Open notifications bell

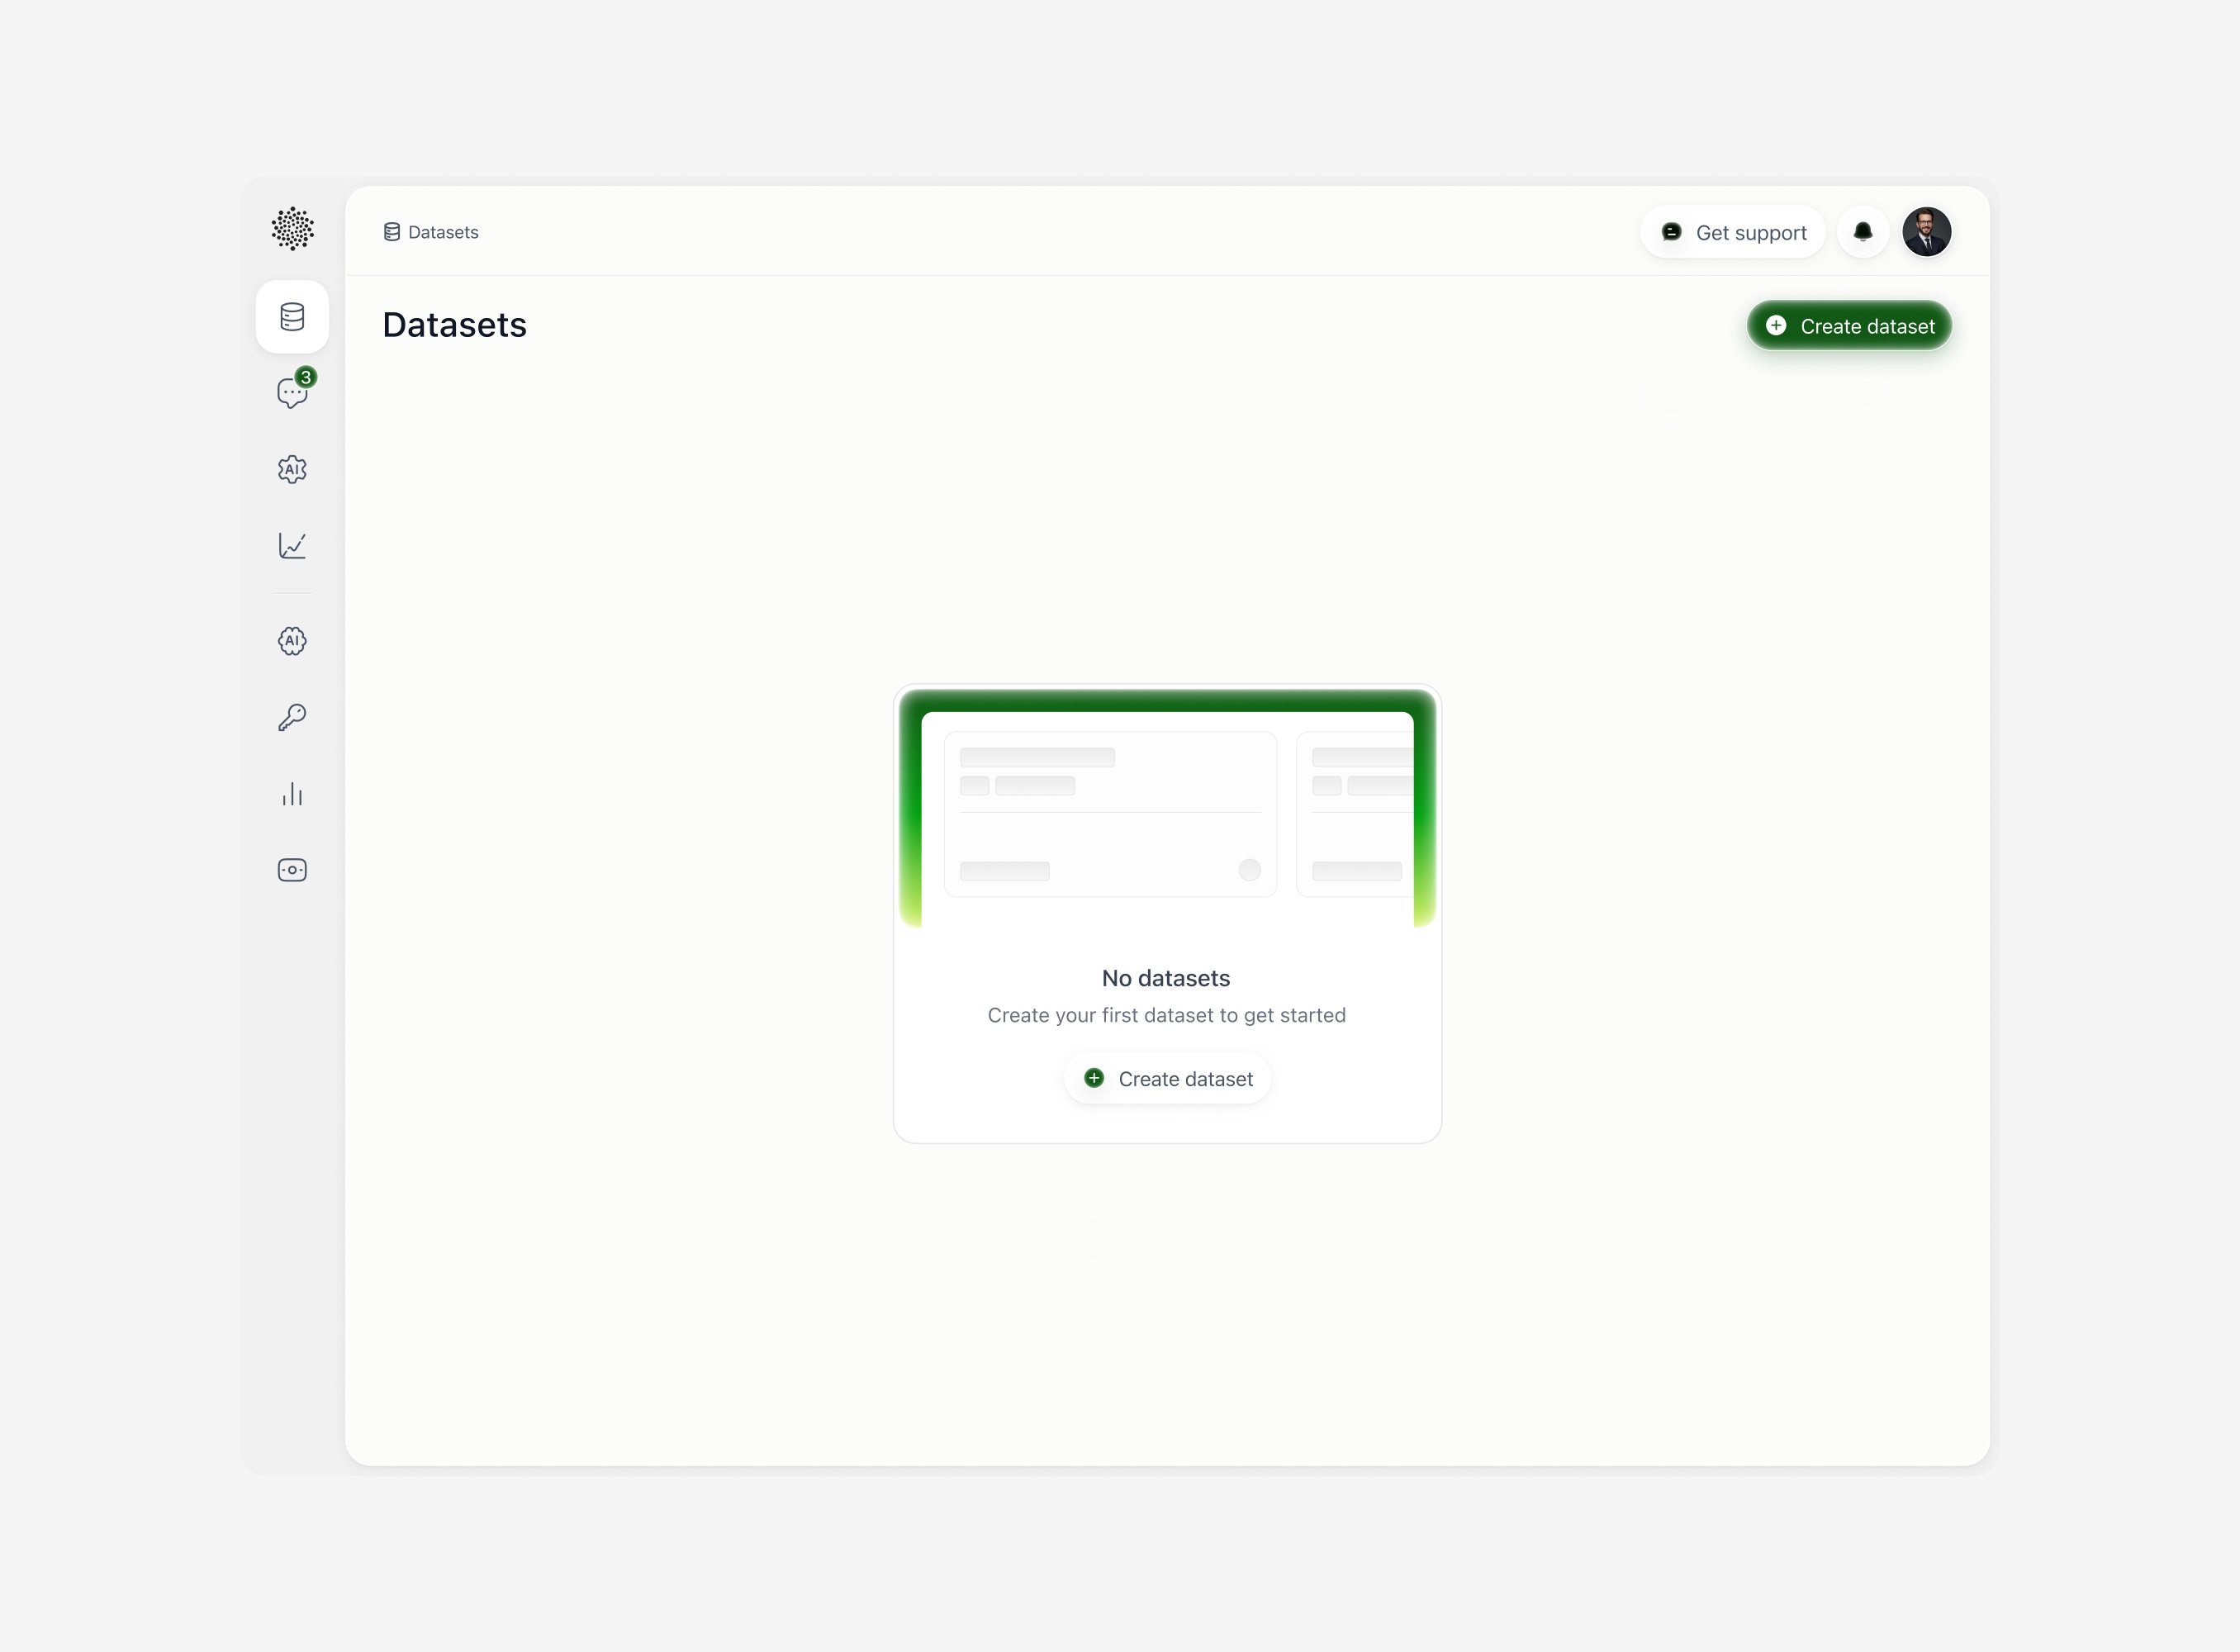(x=1862, y=232)
